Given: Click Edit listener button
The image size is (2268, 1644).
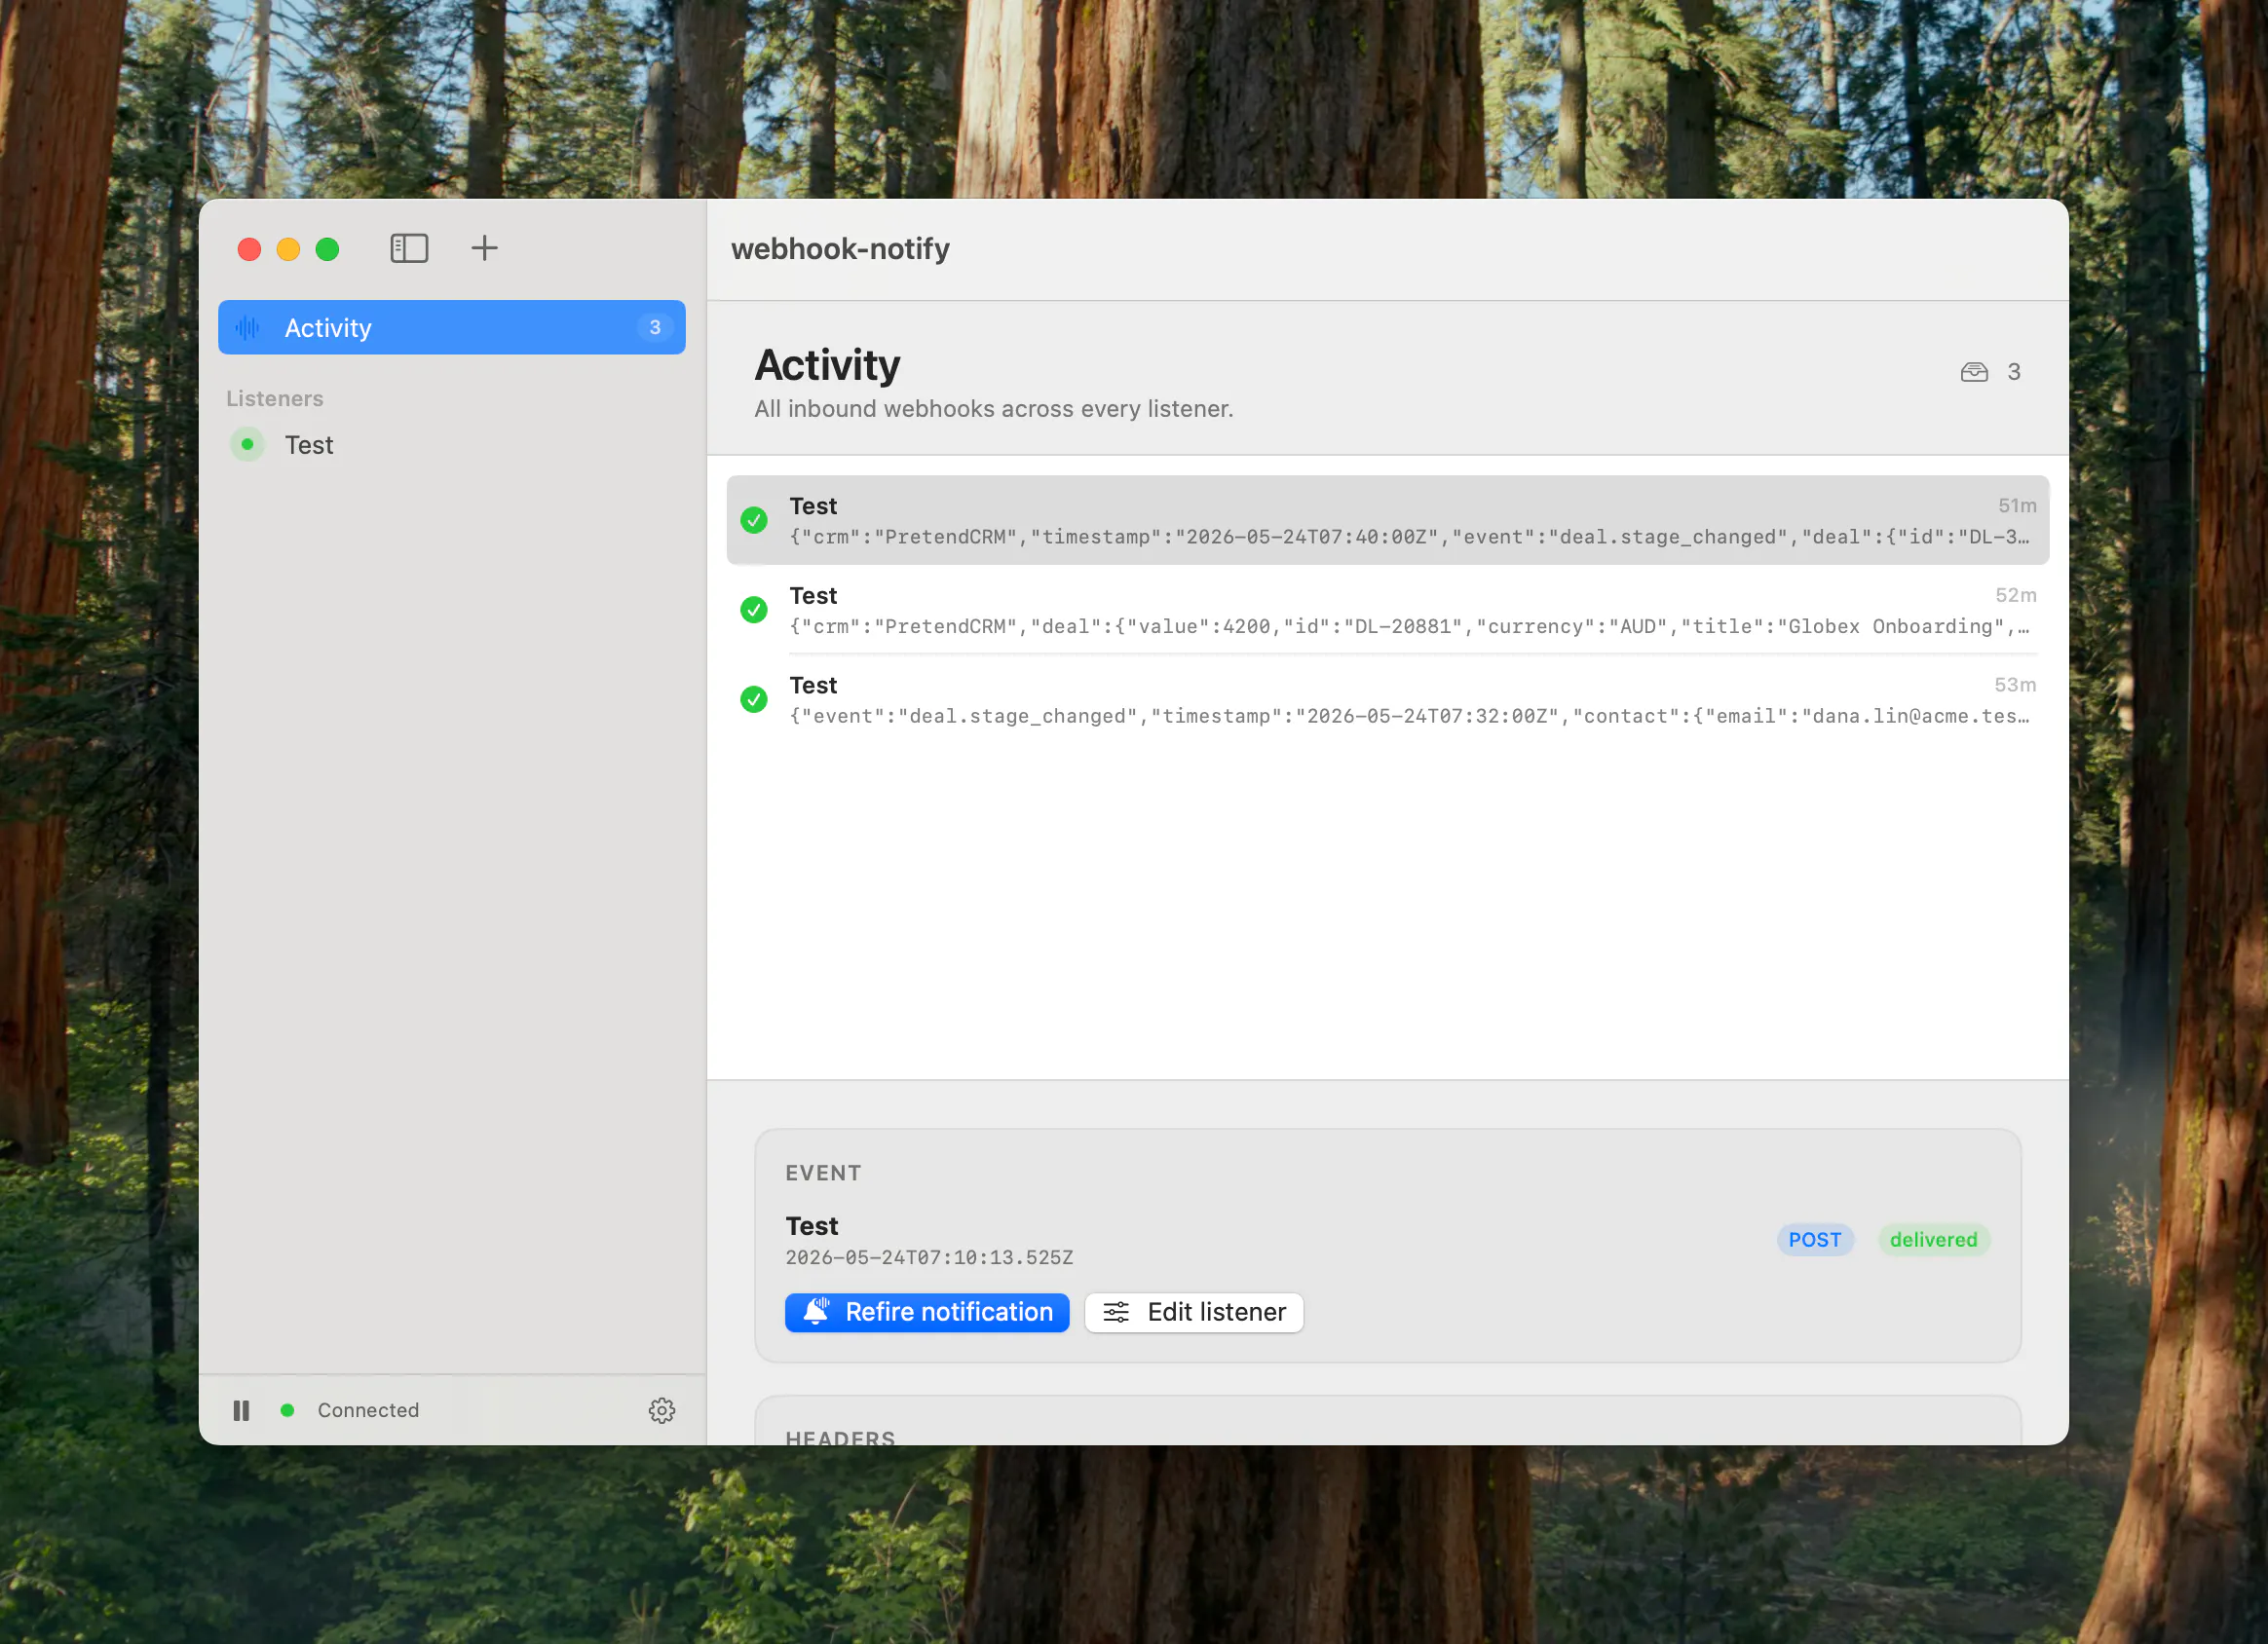Looking at the screenshot, I should 1194,1312.
